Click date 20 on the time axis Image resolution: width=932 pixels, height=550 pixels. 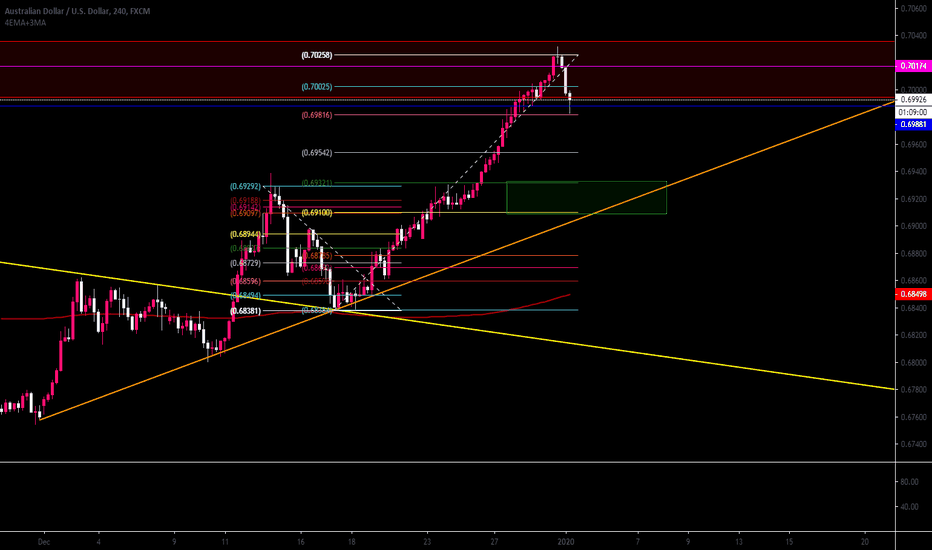tap(865, 542)
